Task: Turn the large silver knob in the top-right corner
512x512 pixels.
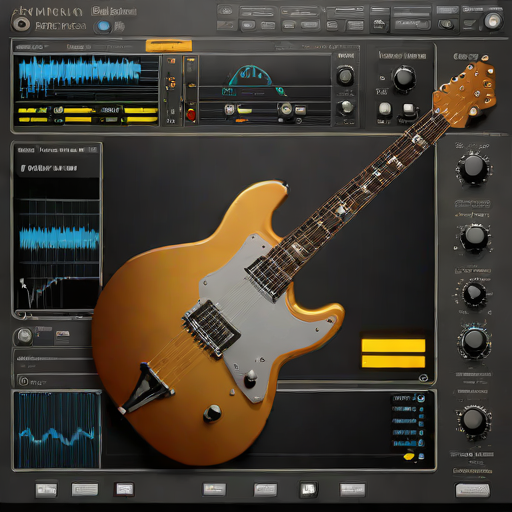Action: (492, 22)
